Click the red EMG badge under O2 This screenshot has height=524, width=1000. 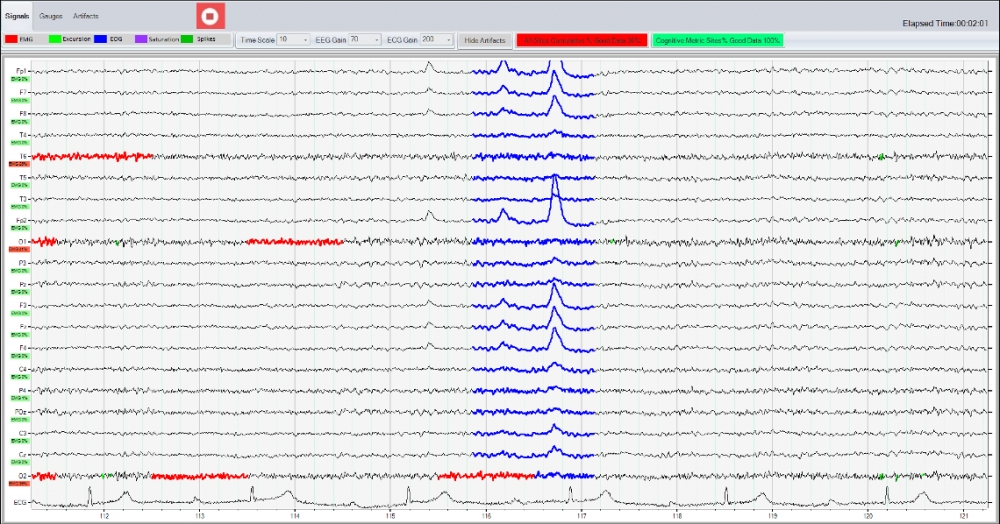click(18, 484)
